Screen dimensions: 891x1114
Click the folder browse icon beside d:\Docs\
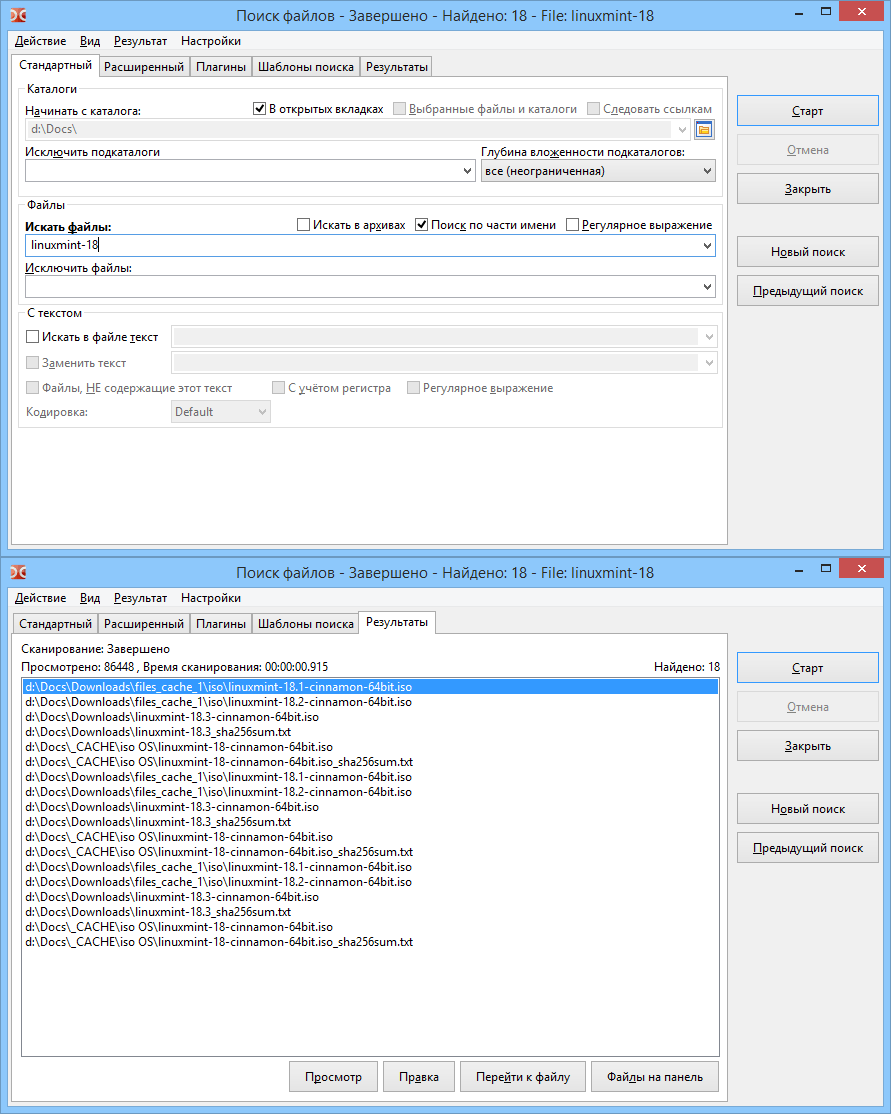coord(704,129)
